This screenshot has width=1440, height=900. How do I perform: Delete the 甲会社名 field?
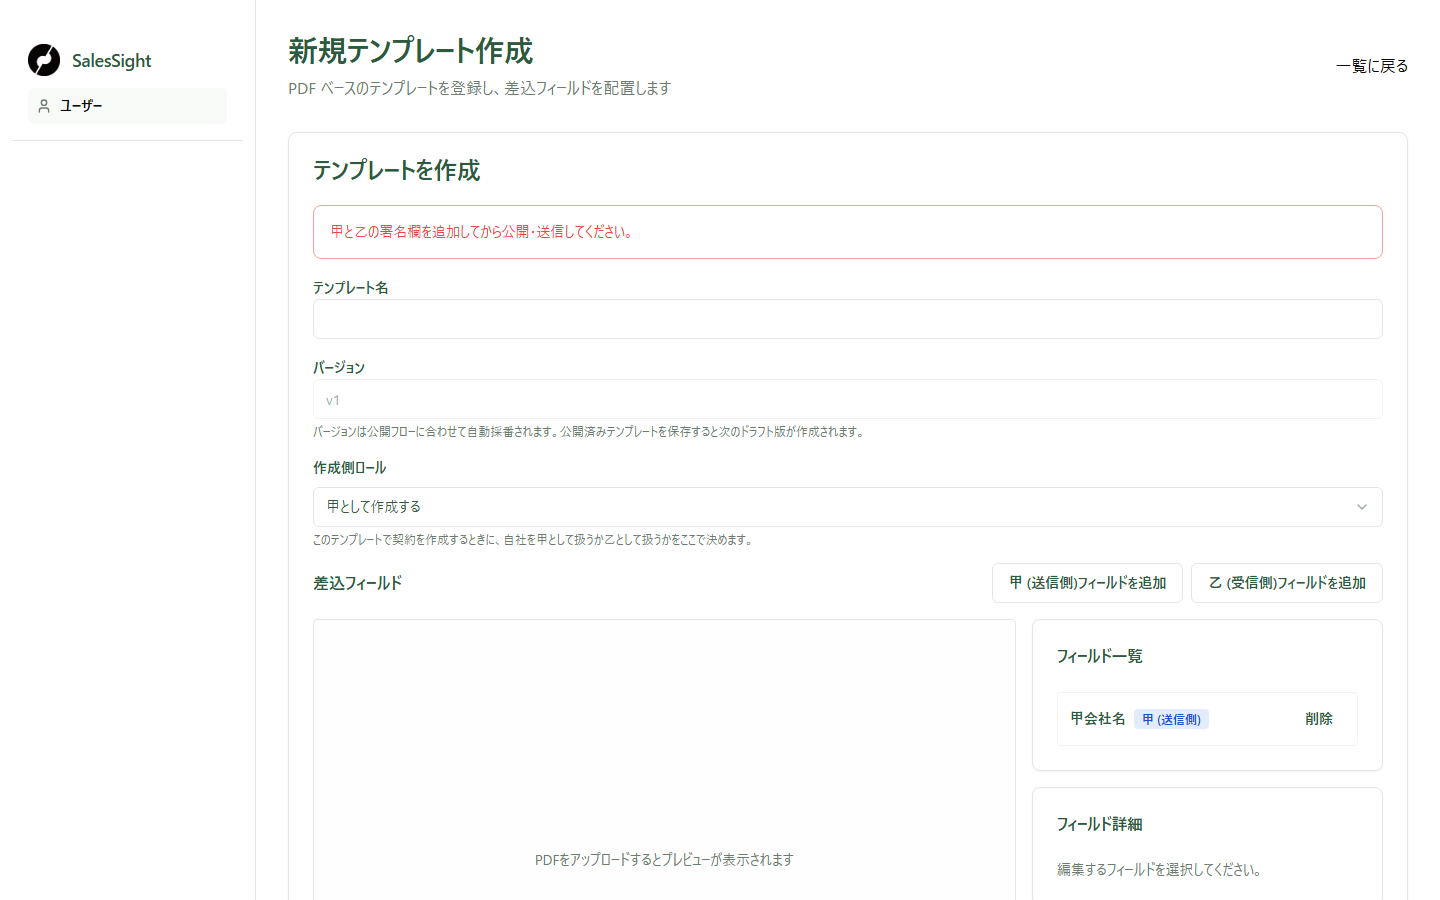[x=1319, y=719]
